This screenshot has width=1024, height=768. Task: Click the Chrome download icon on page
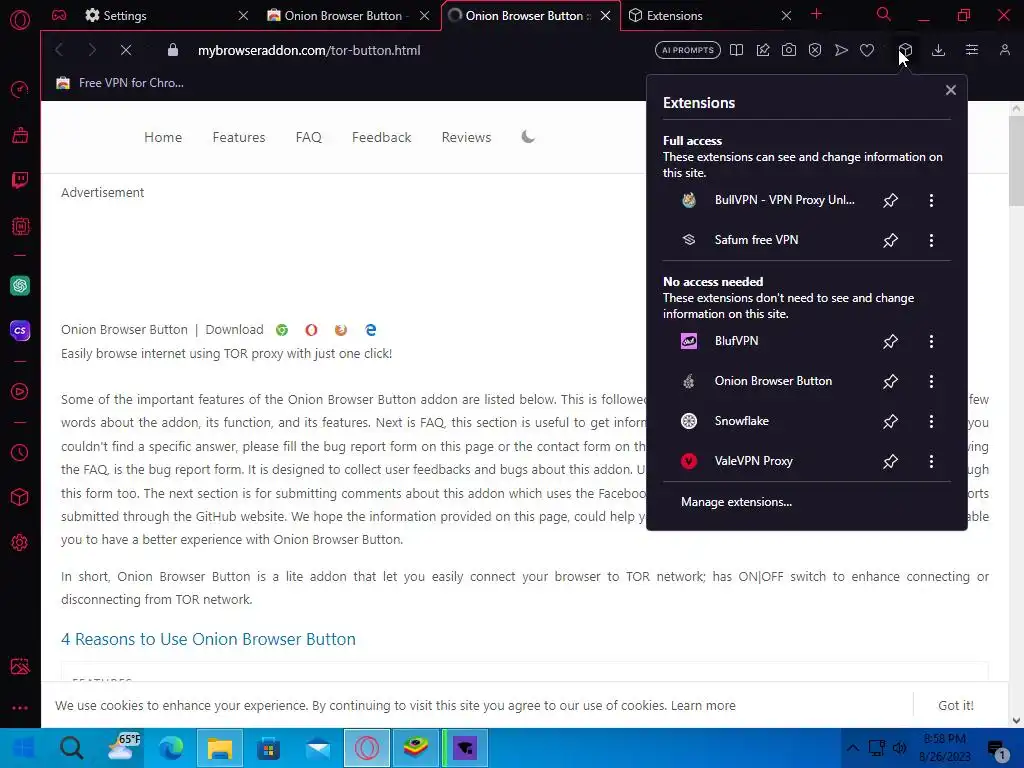click(281, 330)
